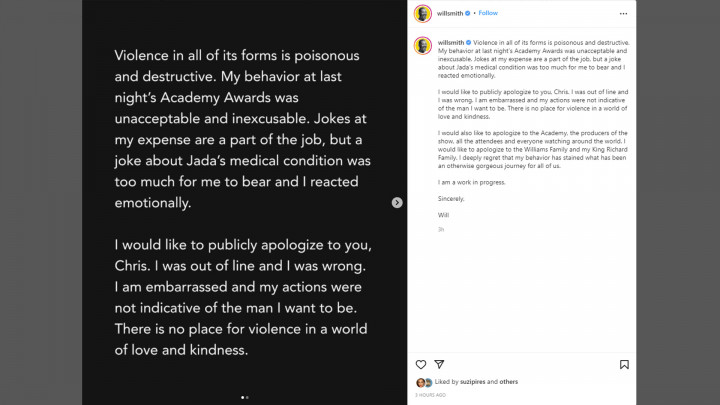The width and height of the screenshot is (720, 405).
Task: Select the second carousel dot indicator
Action: 247,397
